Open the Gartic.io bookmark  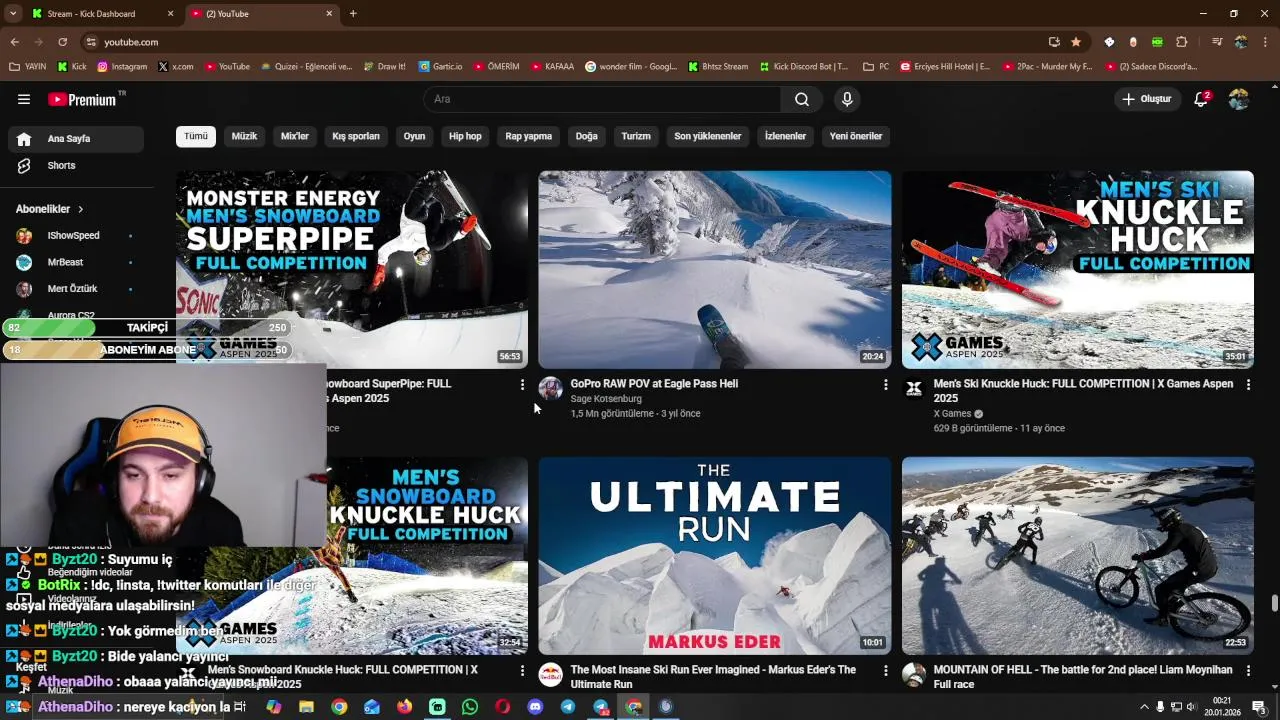[x=440, y=67]
